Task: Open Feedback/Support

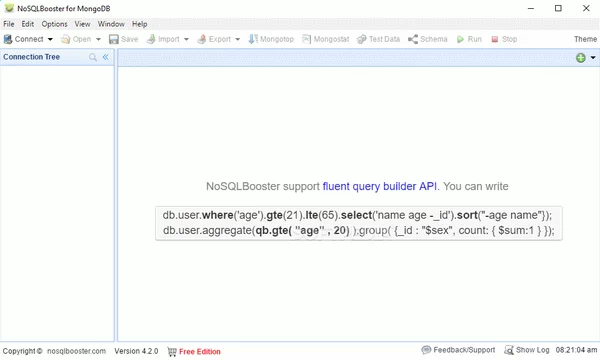Action: [458, 350]
